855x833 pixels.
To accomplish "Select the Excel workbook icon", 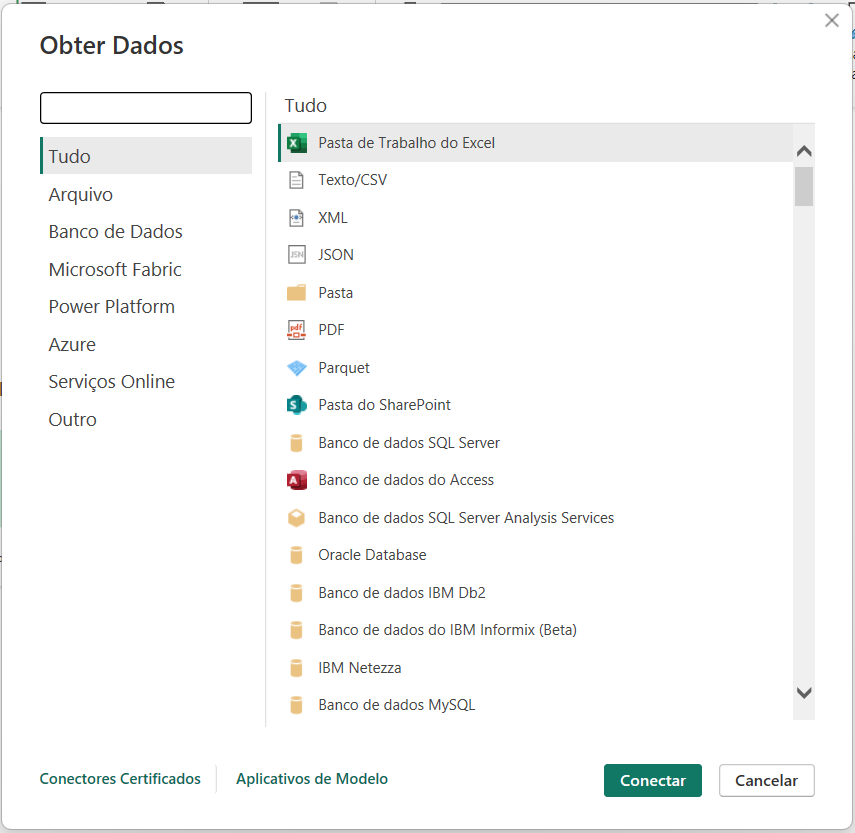I will [x=296, y=143].
